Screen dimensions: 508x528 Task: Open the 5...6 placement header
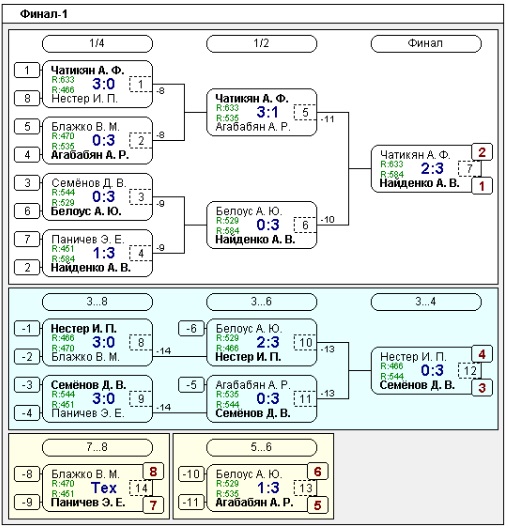tap(261, 447)
